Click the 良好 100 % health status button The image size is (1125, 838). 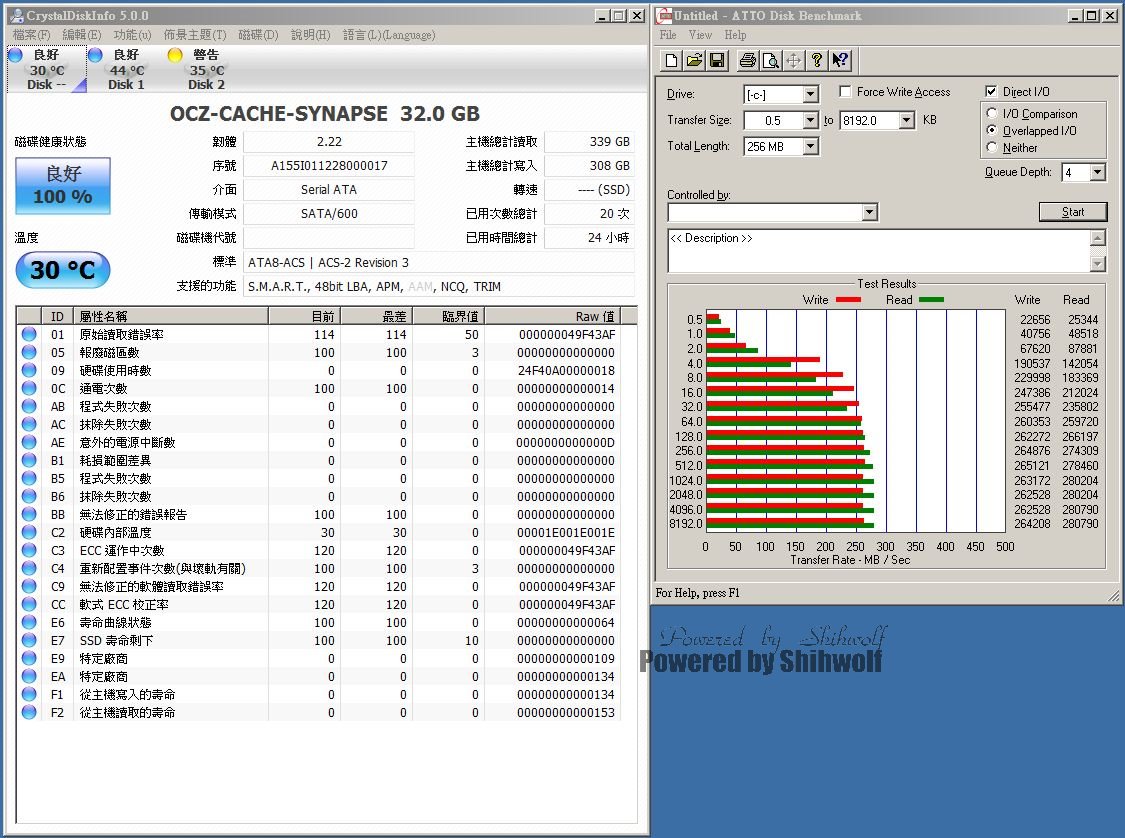(63, 186)
